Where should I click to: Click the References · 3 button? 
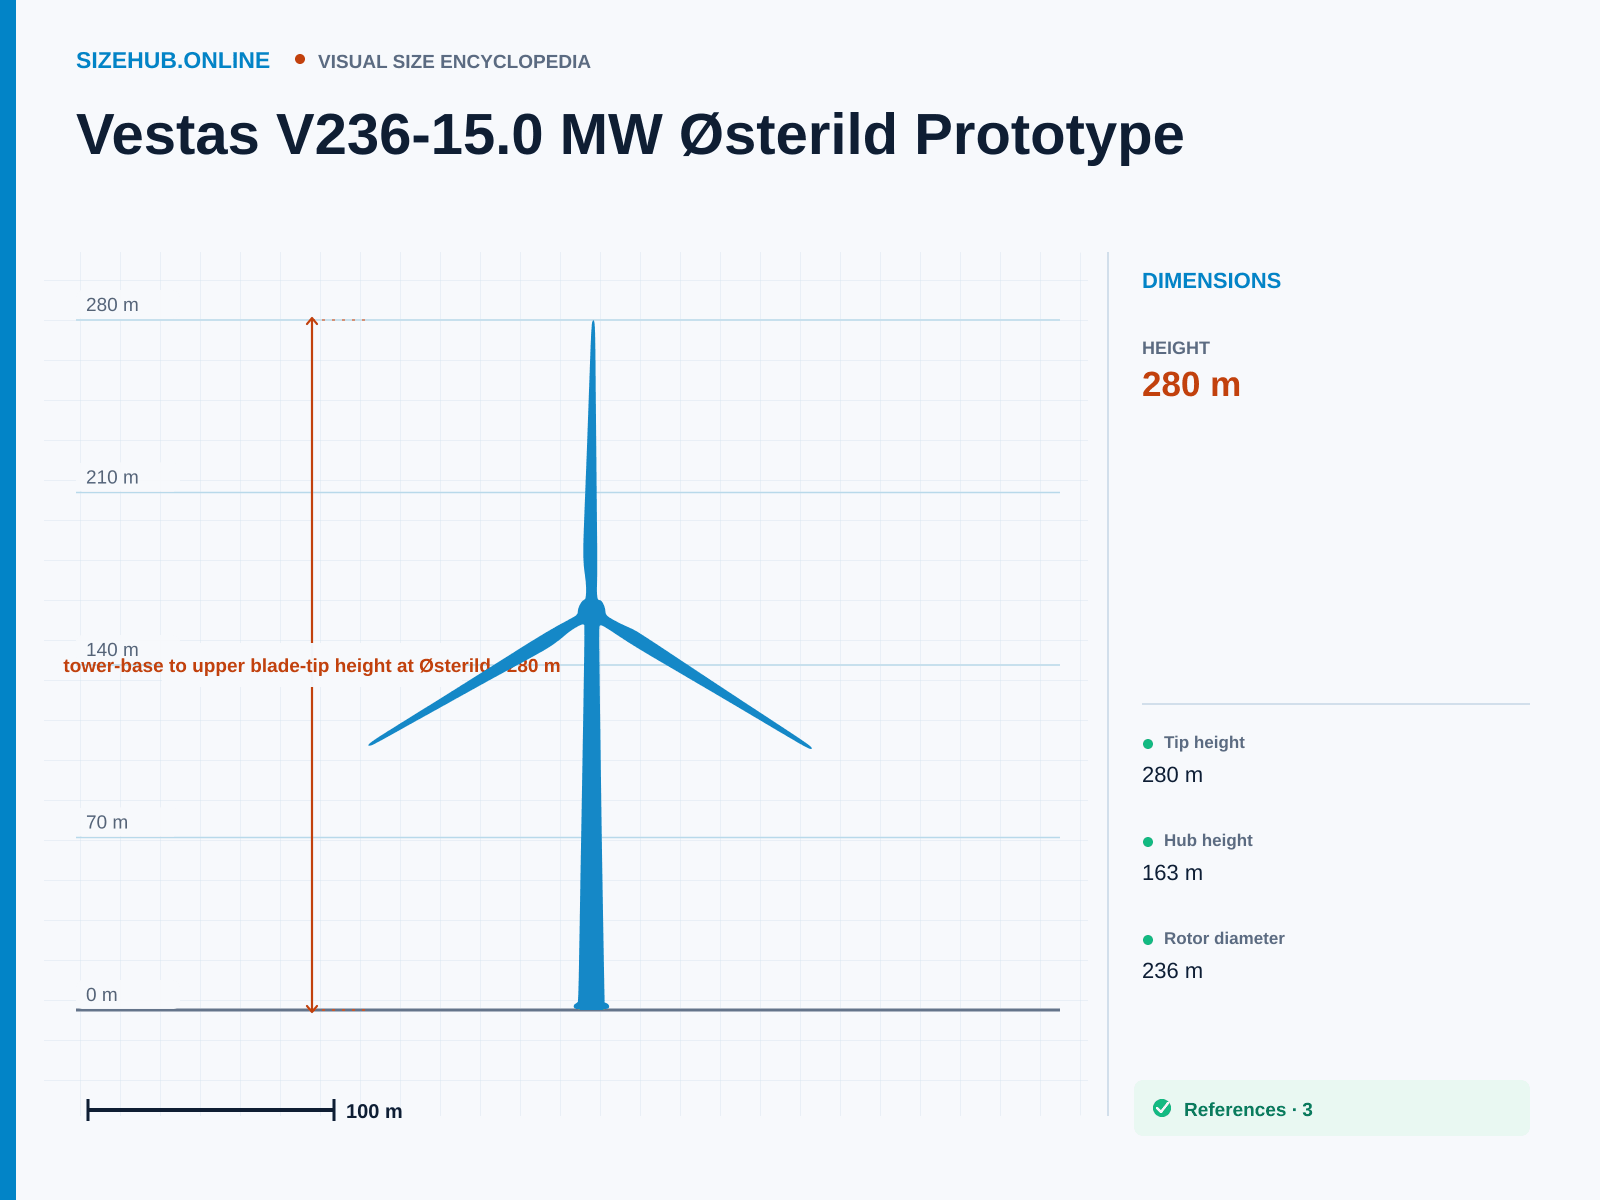tap(1332, 1108)
